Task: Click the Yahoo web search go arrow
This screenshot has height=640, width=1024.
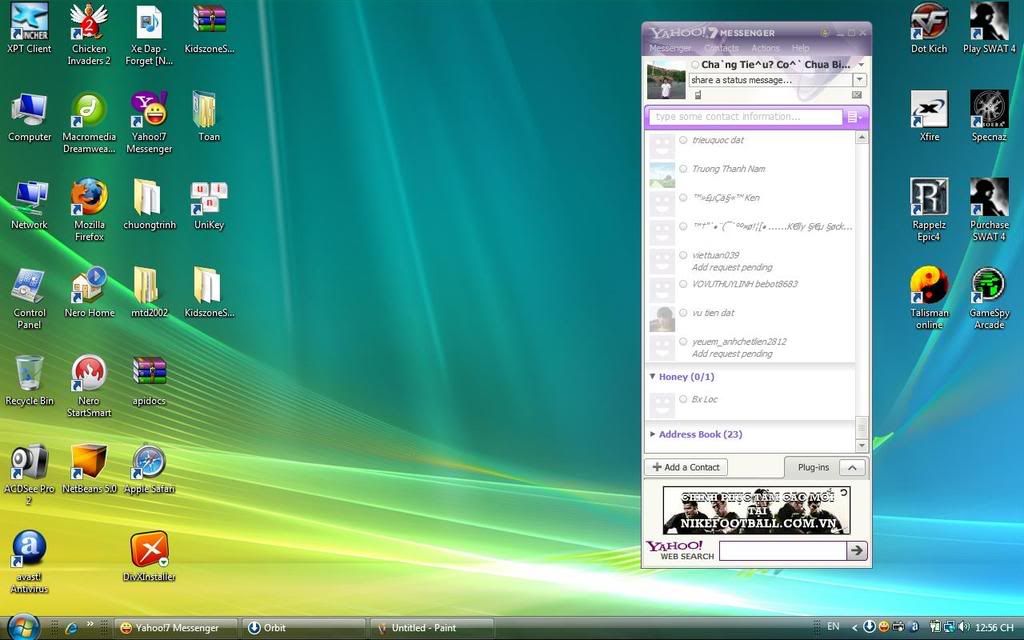Action: tap(857, 551)
